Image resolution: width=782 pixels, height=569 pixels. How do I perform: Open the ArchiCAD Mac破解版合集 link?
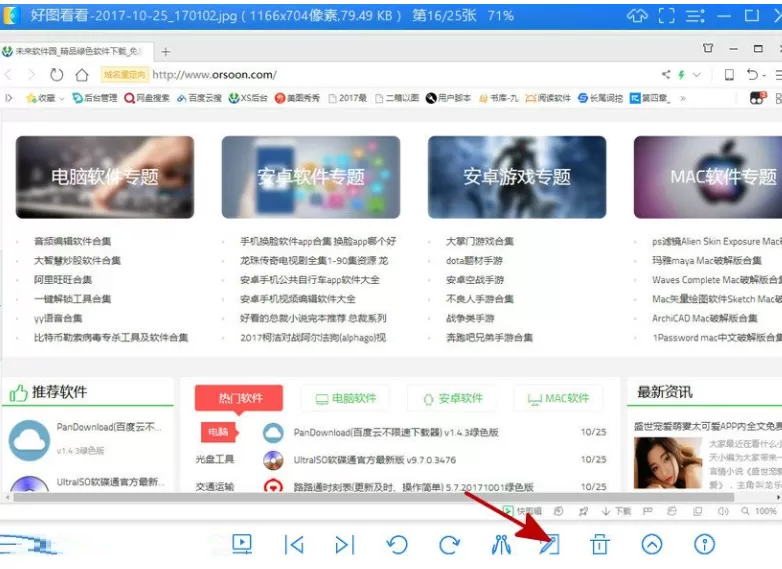click(x=705, y=318)
